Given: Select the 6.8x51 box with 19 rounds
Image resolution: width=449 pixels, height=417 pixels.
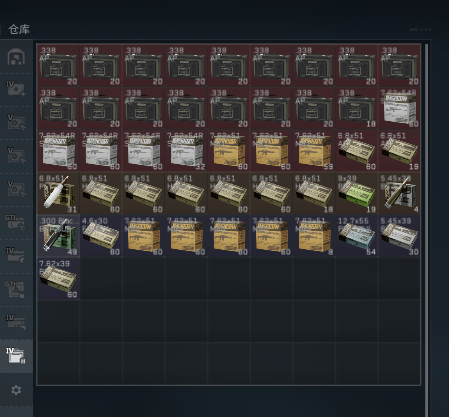Looking at the screenshot, I should (399, 151).
